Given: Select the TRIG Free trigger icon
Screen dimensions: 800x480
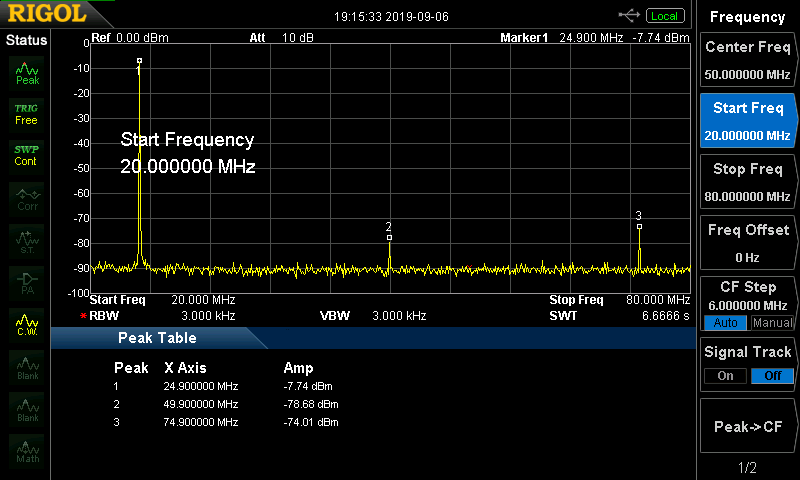Looking at the screenshot, I should pyautogui.click(x=27, y=113).
